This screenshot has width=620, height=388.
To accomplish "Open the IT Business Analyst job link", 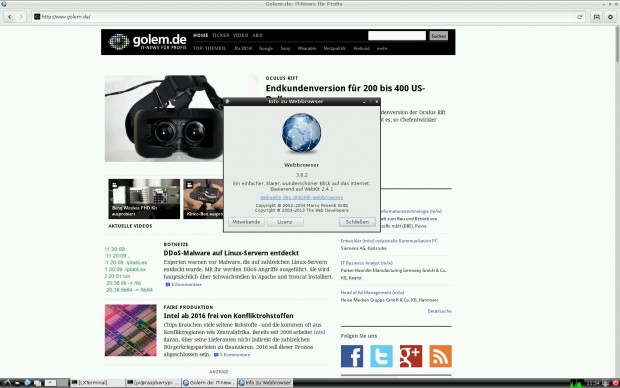I will (367, 263).
